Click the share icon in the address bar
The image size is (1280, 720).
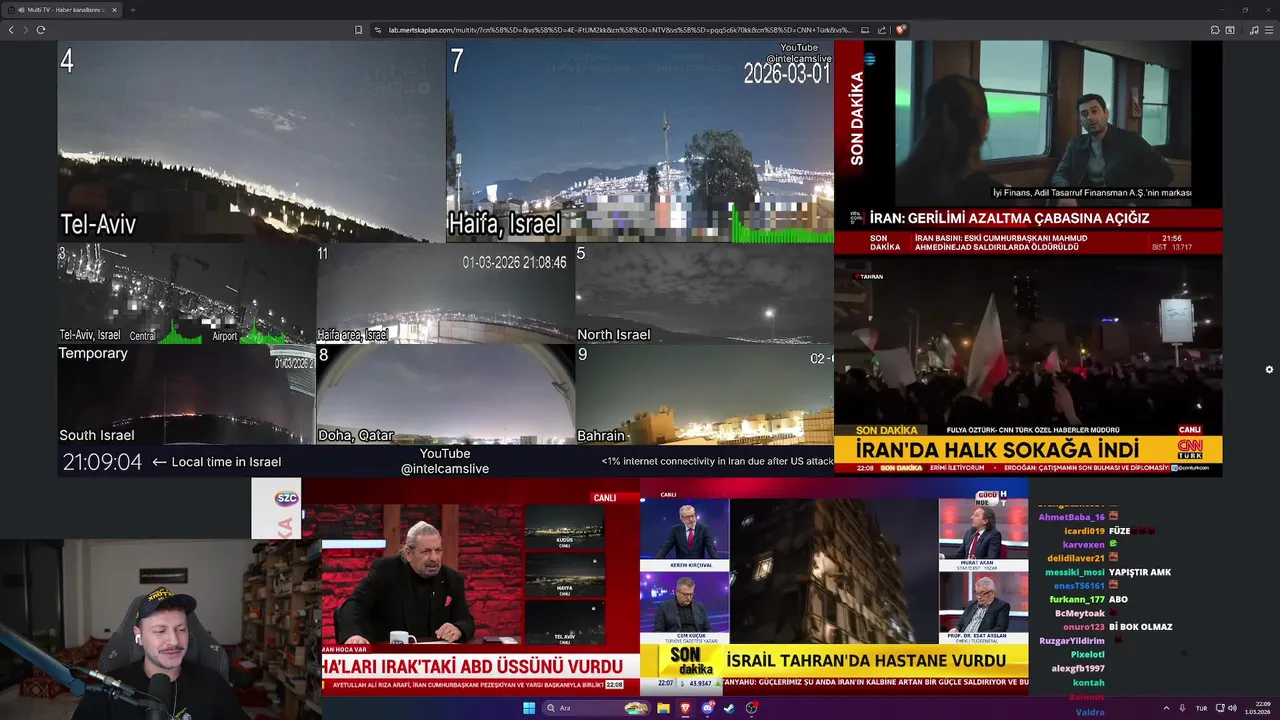pyautogui.click(x=882, y=30)
